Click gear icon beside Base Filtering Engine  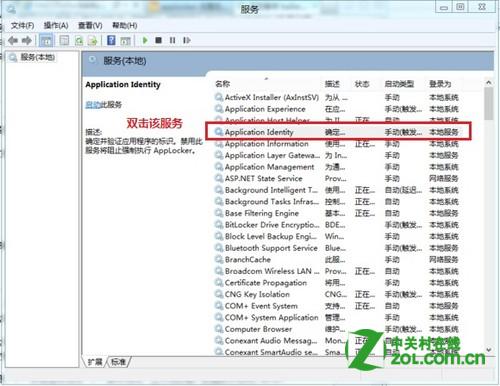[219, 213]
